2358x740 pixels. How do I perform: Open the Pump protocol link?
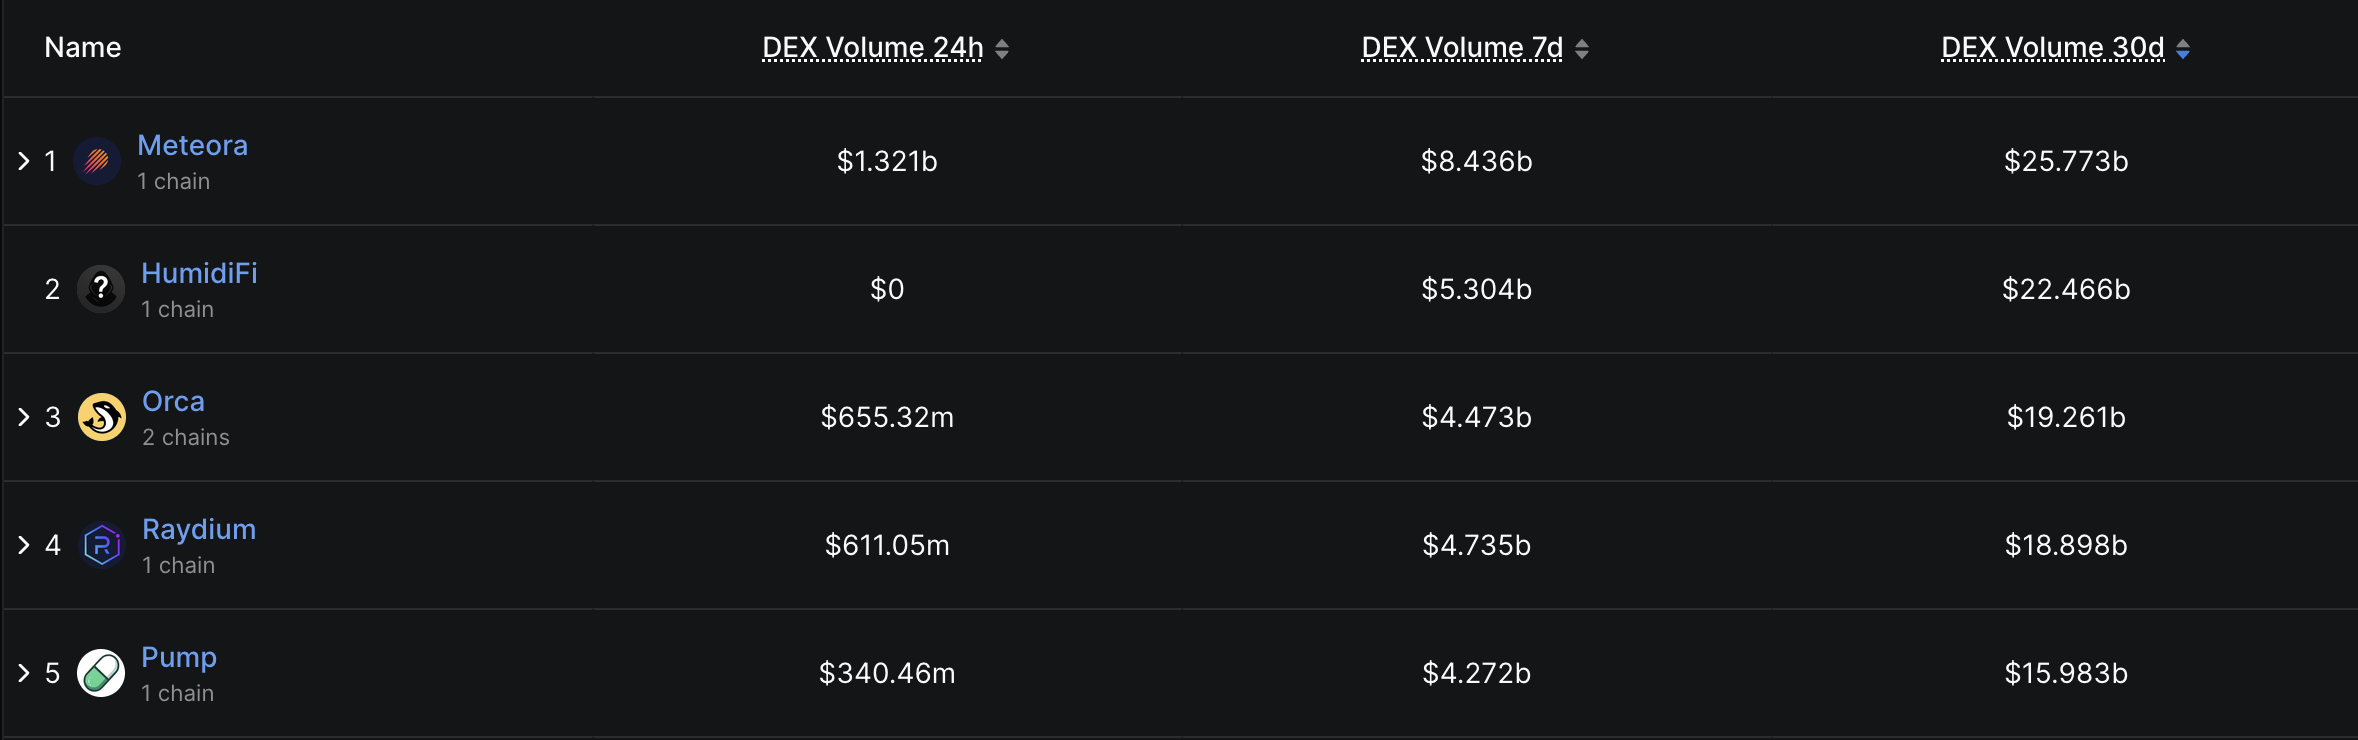click(x=179, y=658)
